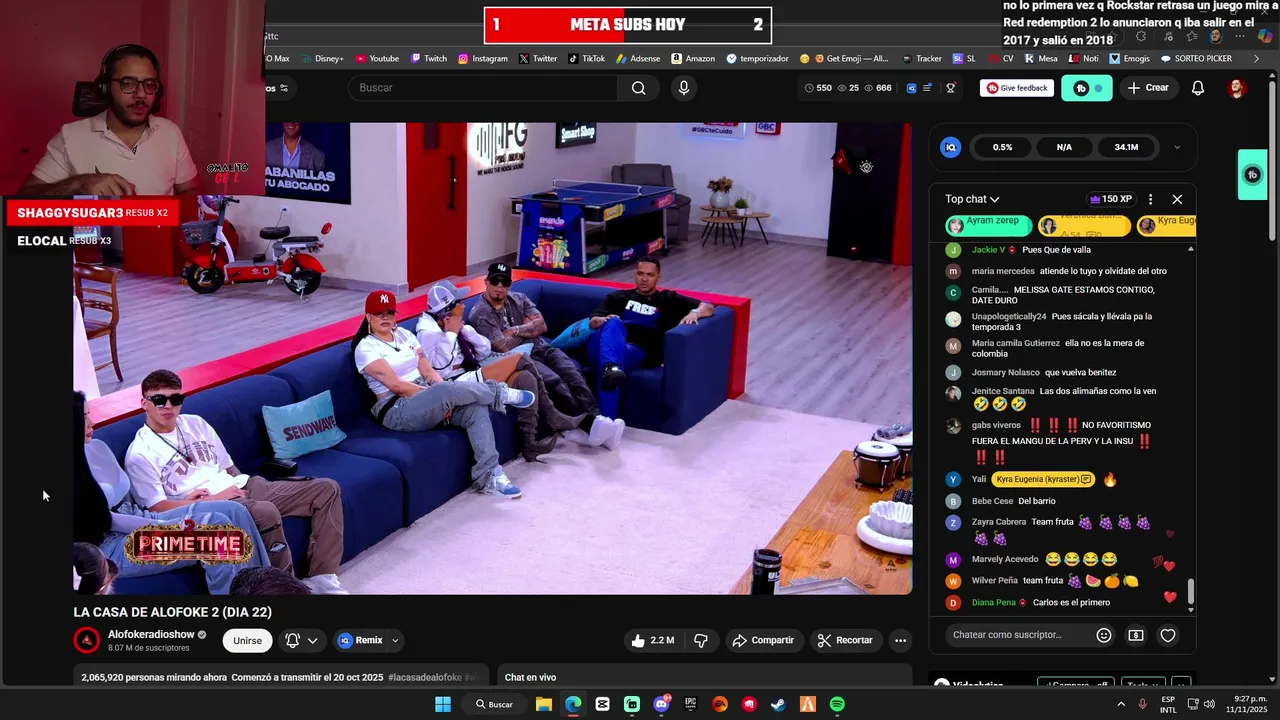Click the Remix button
The image size is (1280, 720).
pyautogui.click(x=361, y=640)
